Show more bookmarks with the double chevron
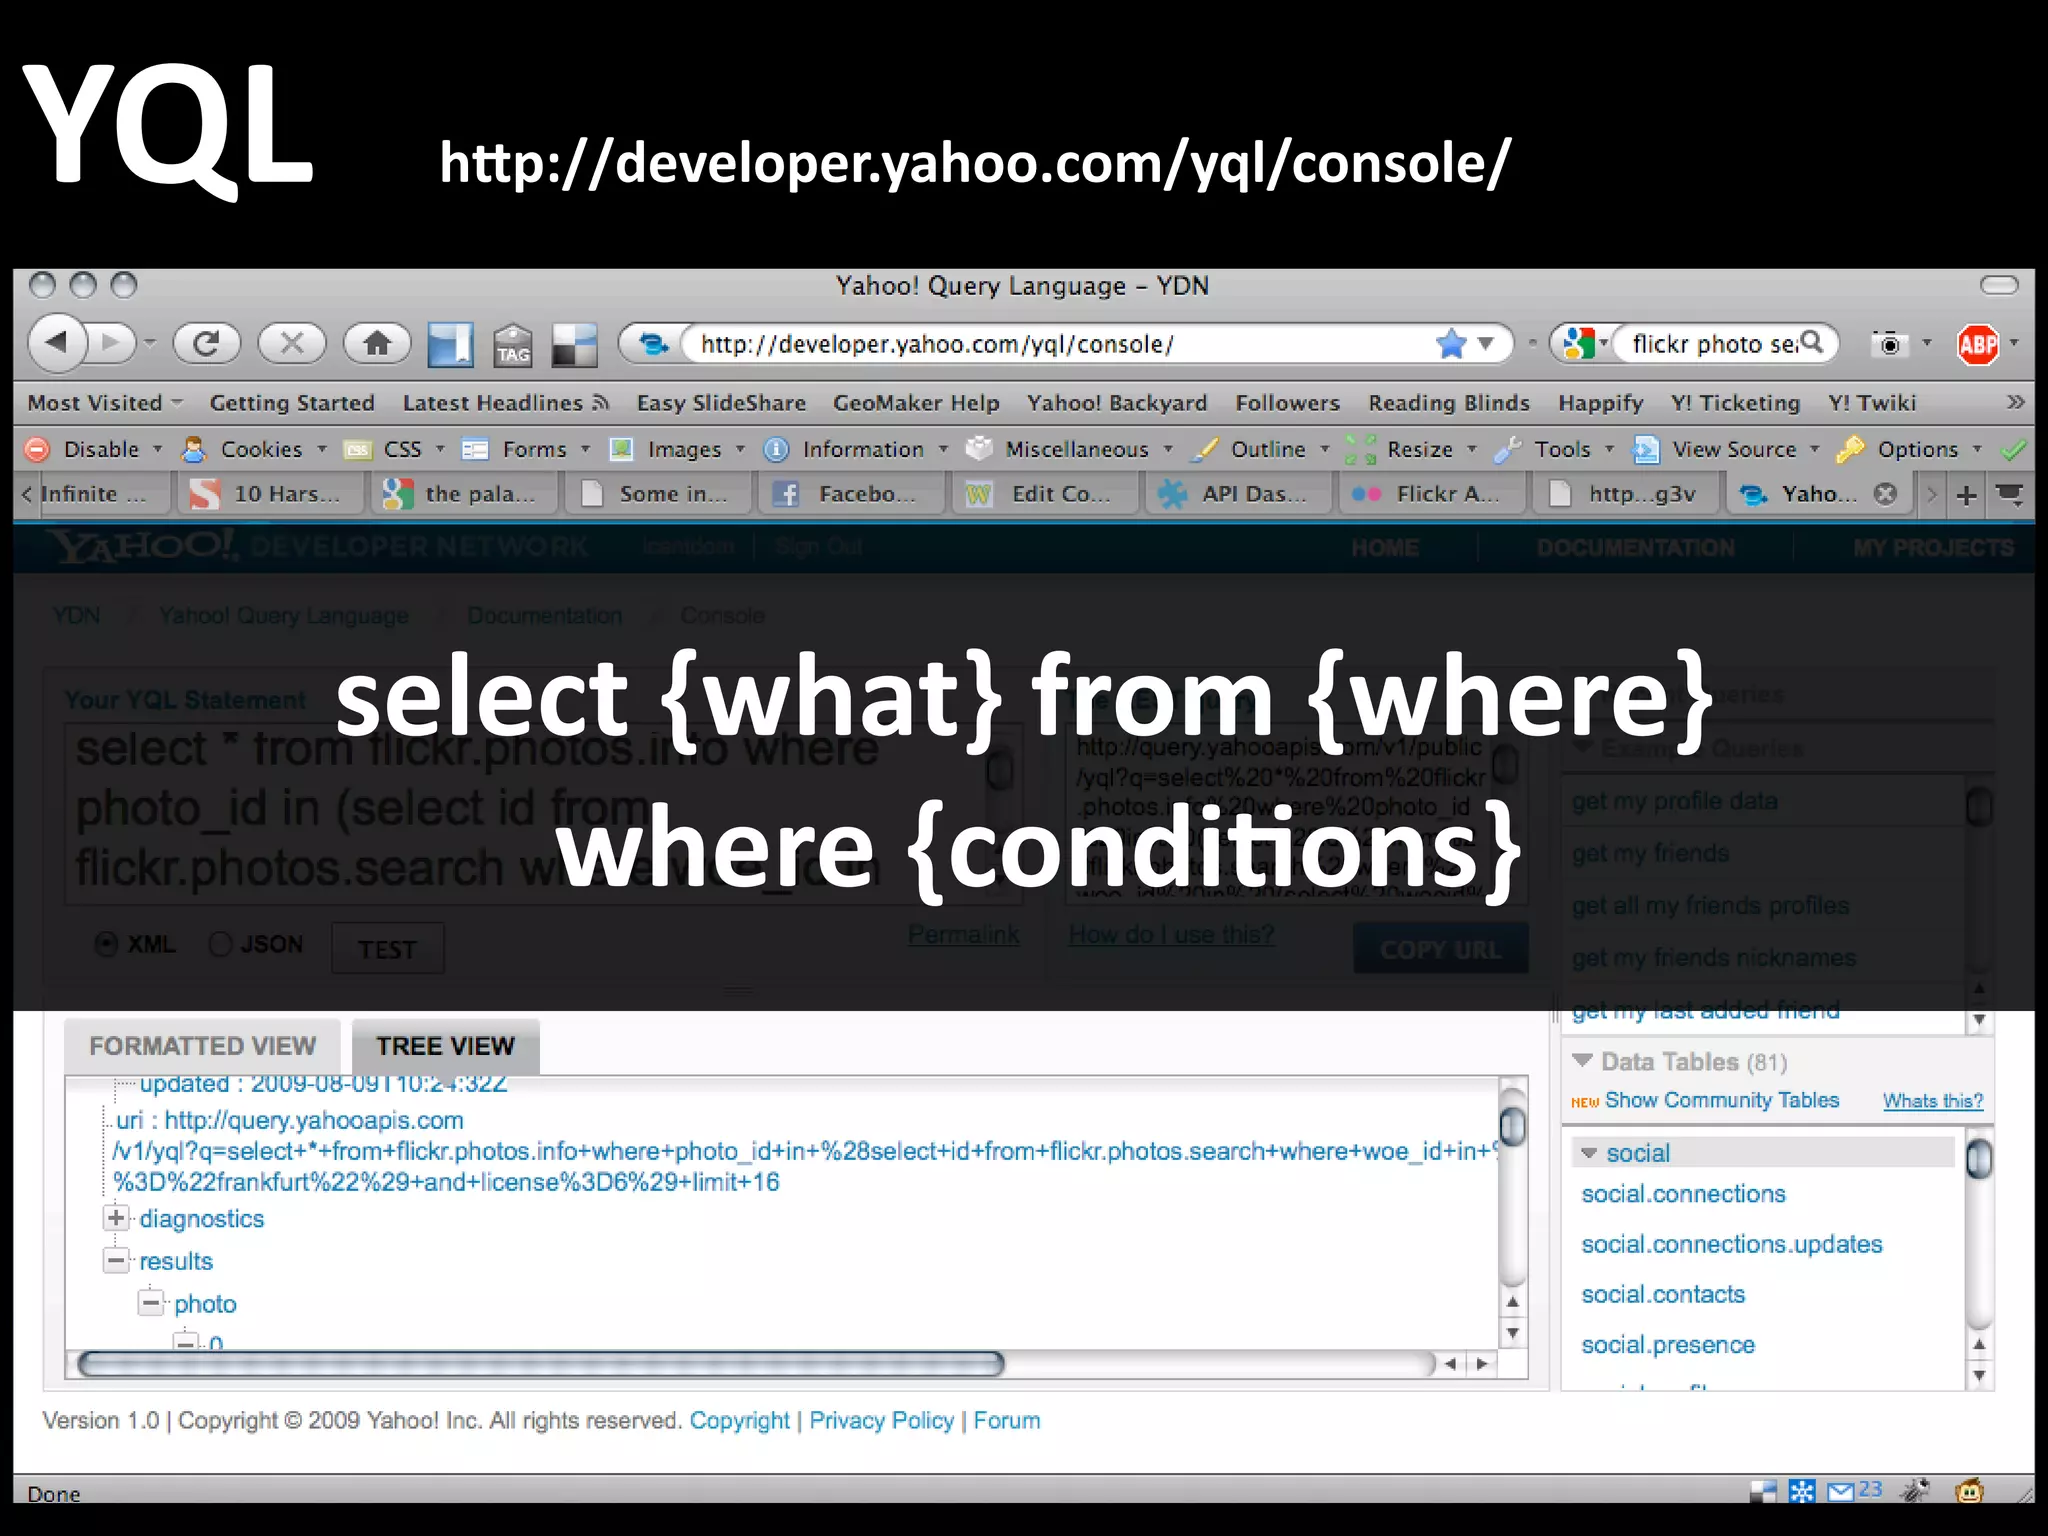Screen dimensions: 2048x1536 pyautogui.click(x=2016, y=402)
